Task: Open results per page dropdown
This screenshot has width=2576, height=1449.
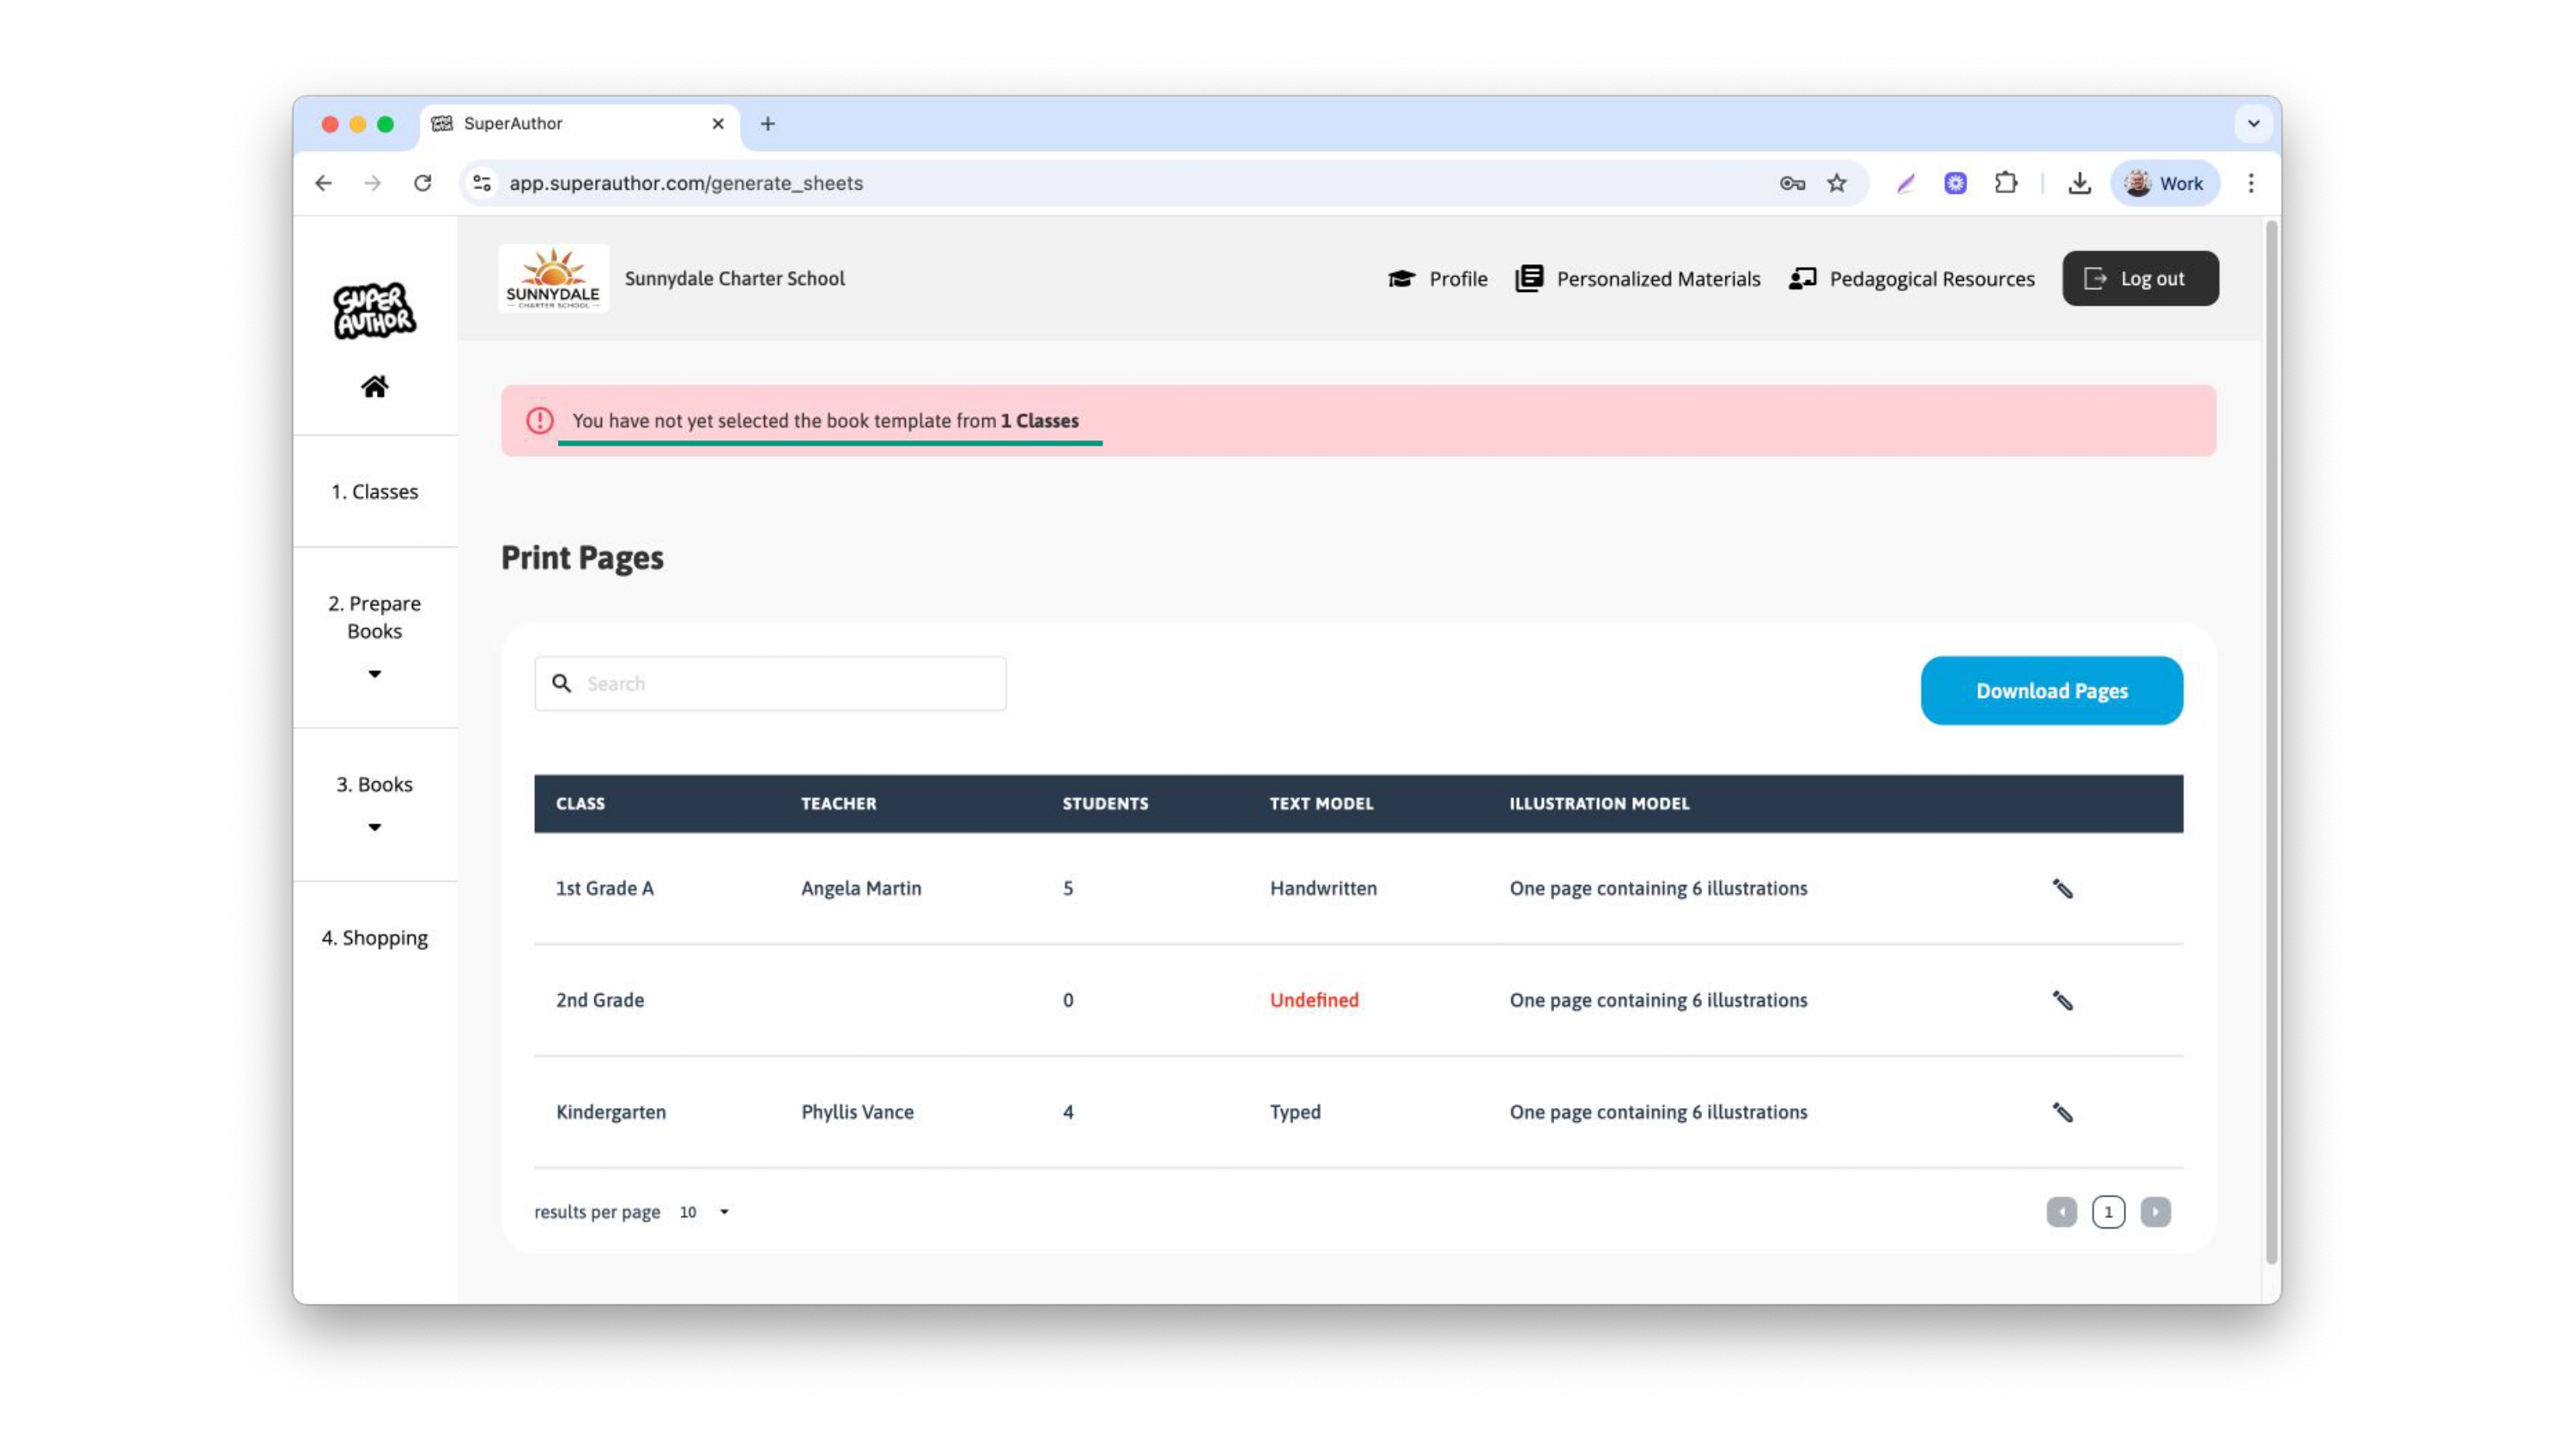Action: click(704, 1212)
